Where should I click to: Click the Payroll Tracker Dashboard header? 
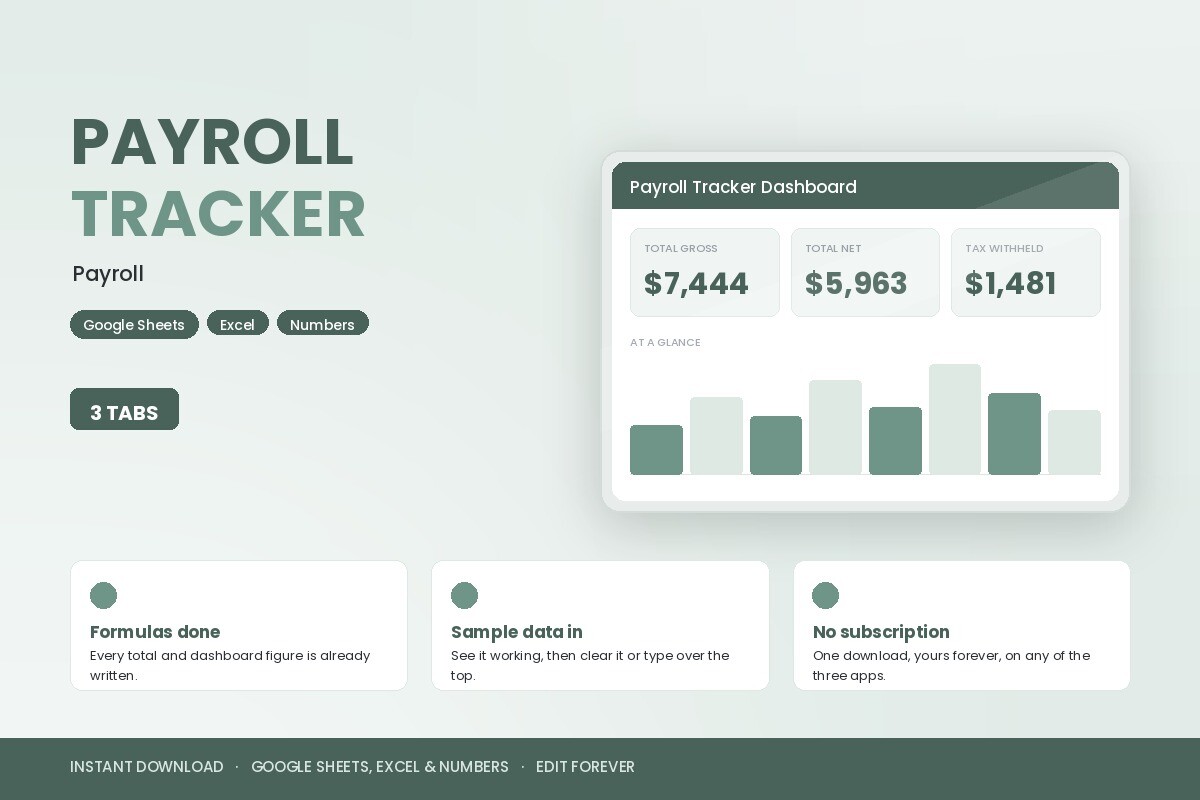point(865,186)
